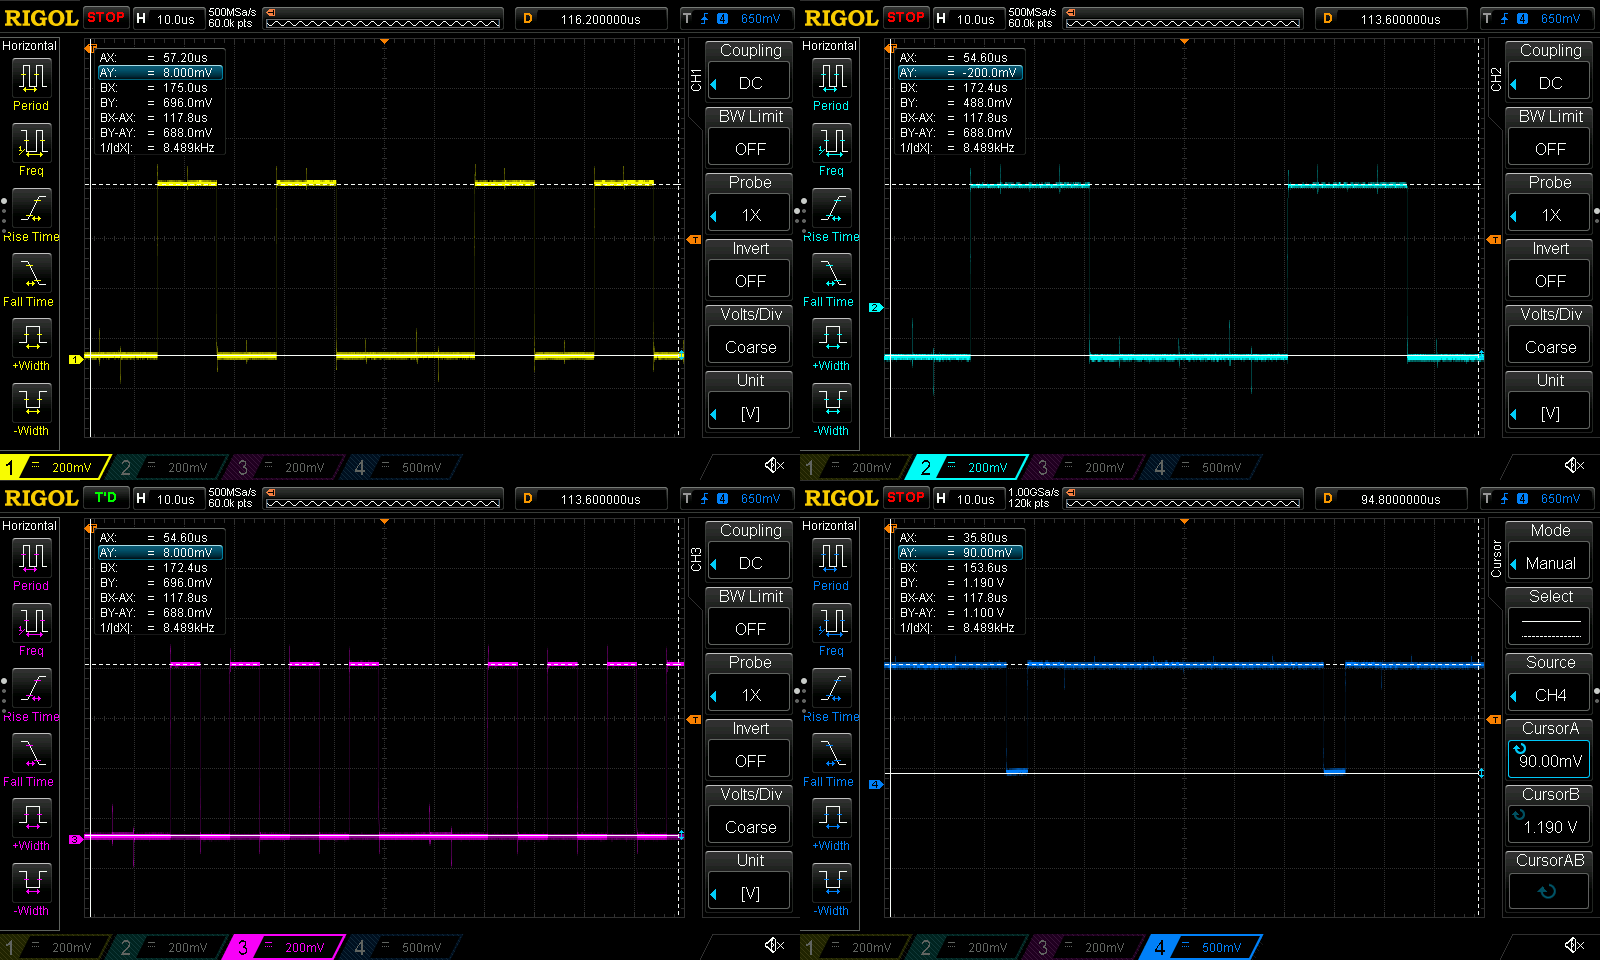Pick the +Width measurement in the CH3 screen

point(31,826)
